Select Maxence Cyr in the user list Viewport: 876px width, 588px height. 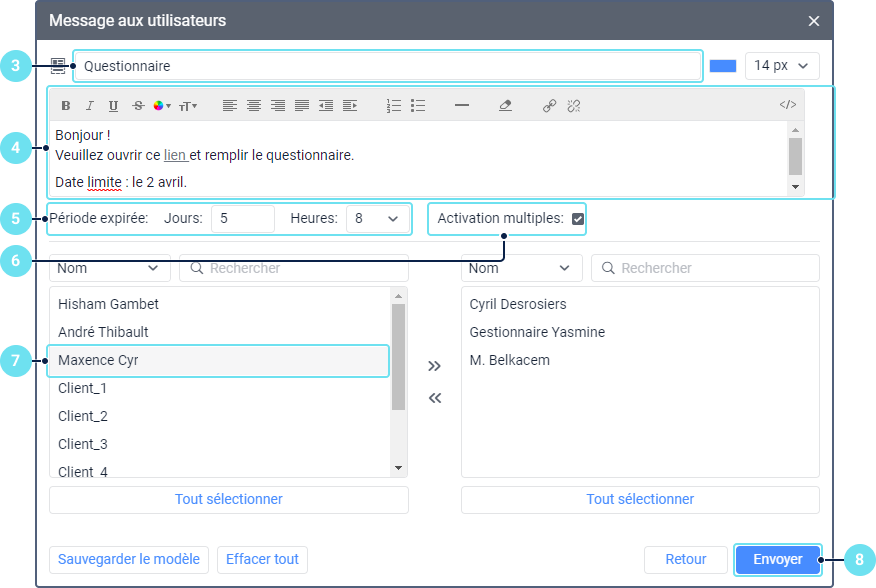tap(218, 360)
